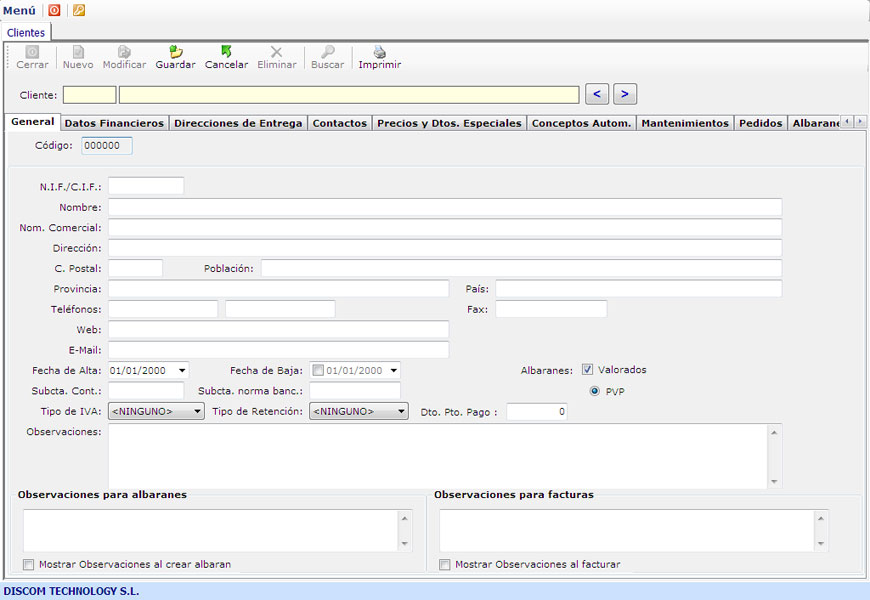Click the Imprimir printer icon
The height and width of the screenshot is (600, 870).
click(379, 52)
